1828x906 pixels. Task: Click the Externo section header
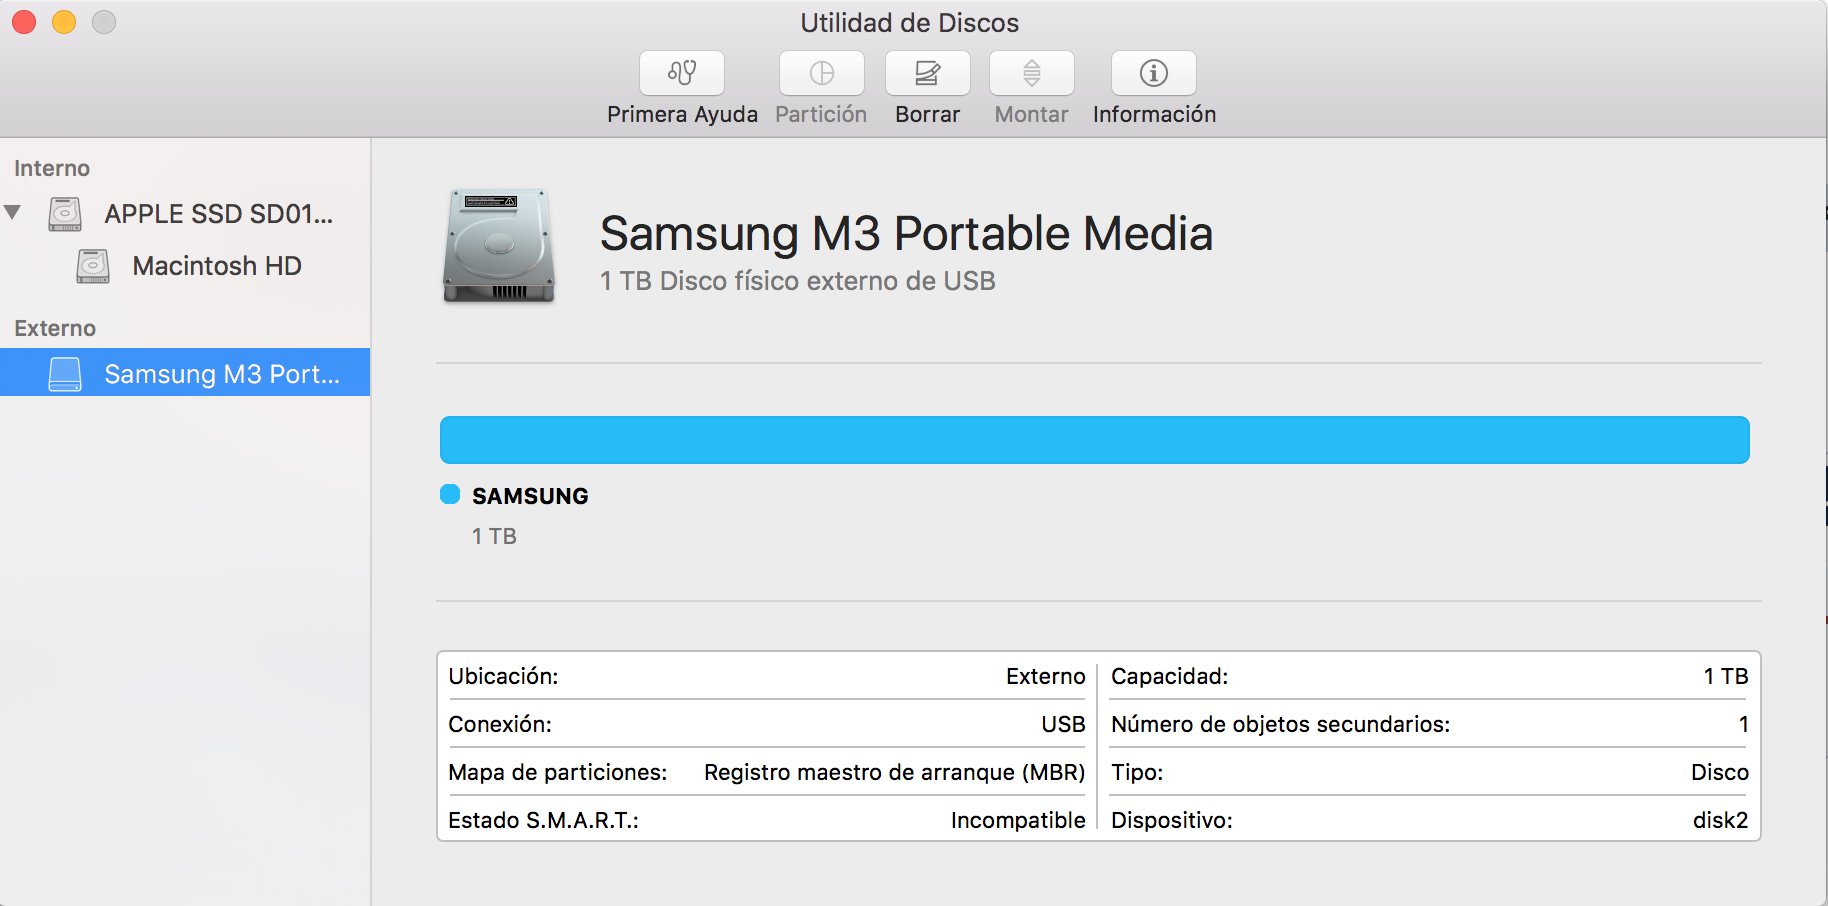point(55,328)
